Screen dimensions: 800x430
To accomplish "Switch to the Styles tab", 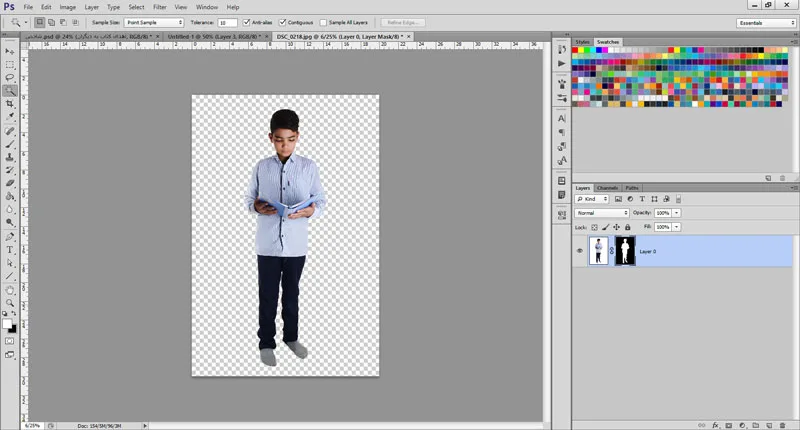I will click(x=582, y=42).
